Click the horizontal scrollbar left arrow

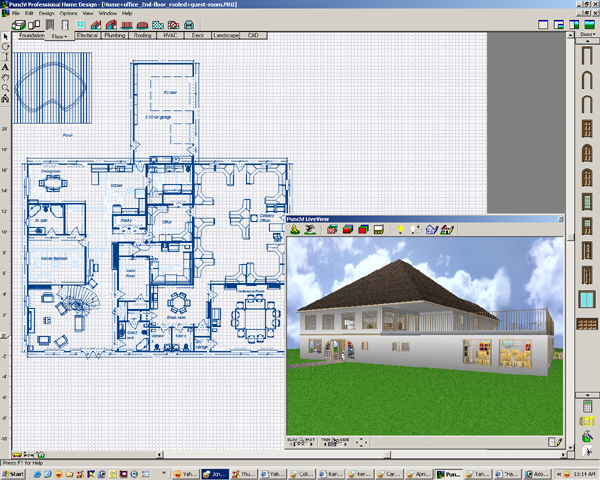pos(160,455)
